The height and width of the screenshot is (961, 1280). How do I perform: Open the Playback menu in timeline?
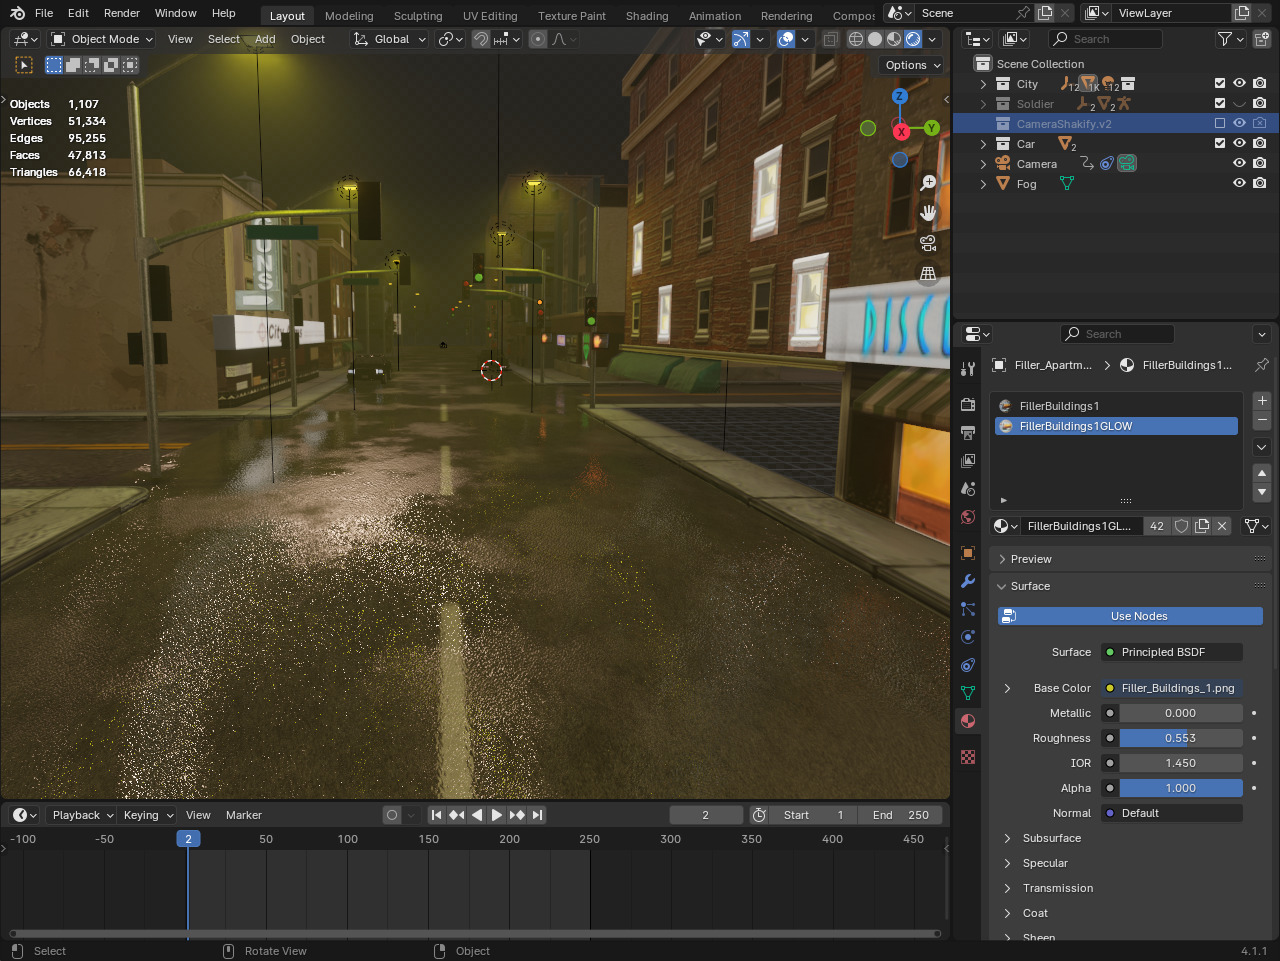(82, 815)
